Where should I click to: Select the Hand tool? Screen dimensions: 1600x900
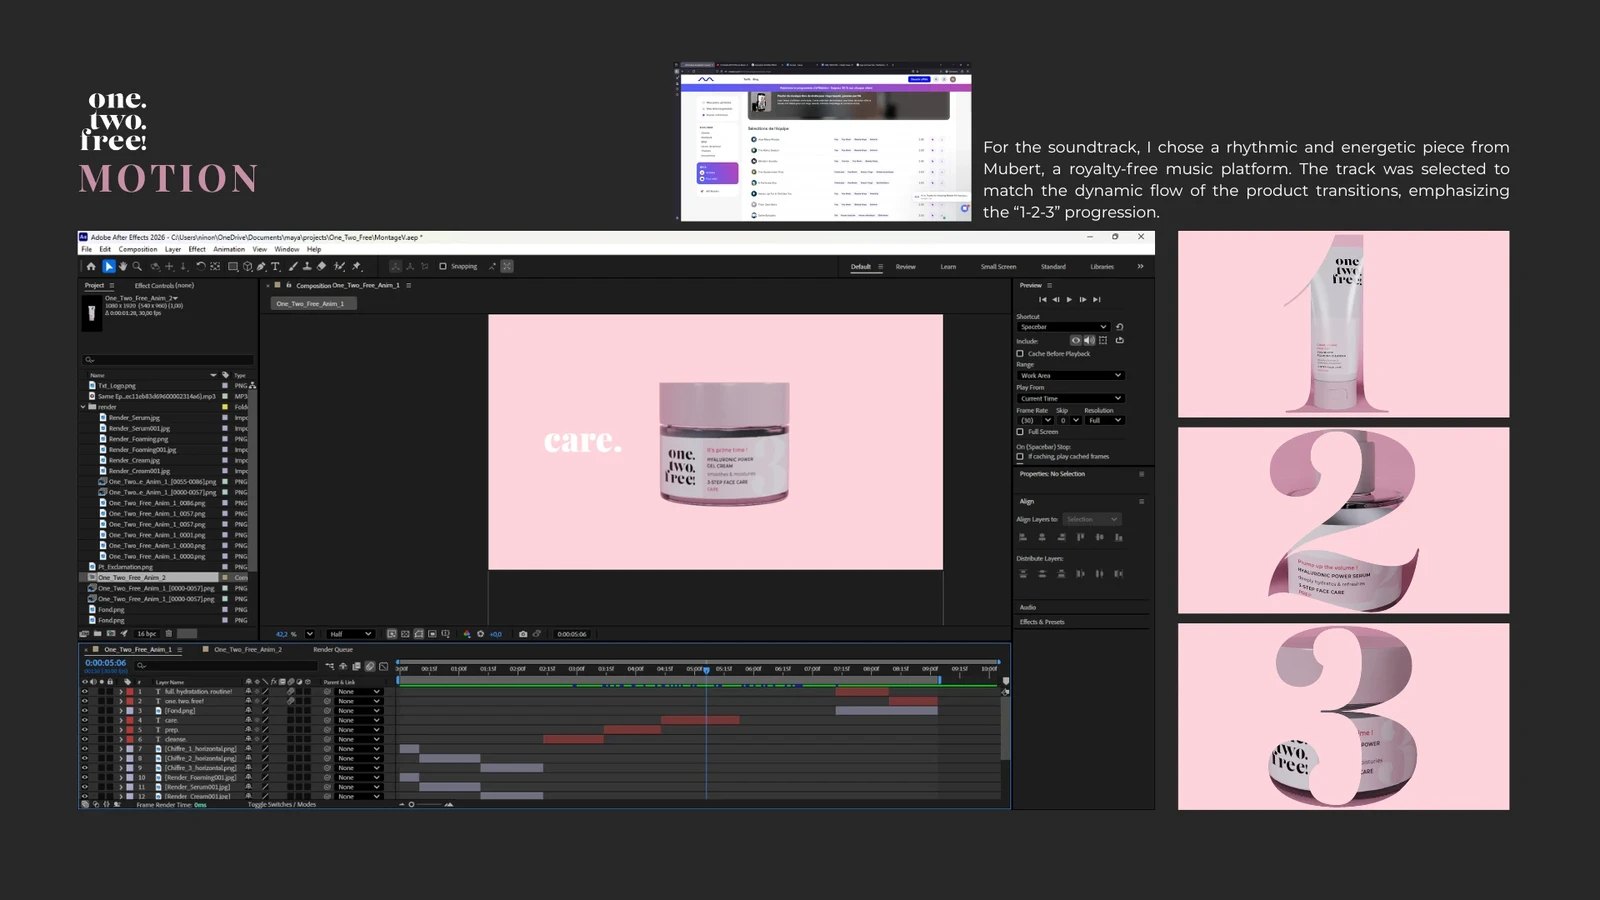tap(123, 267)
